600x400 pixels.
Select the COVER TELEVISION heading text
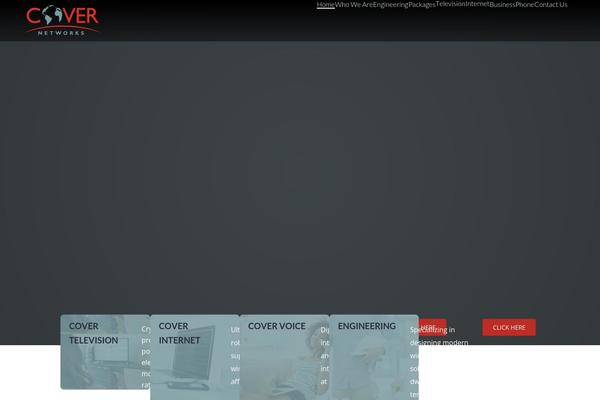coord(93,333)
